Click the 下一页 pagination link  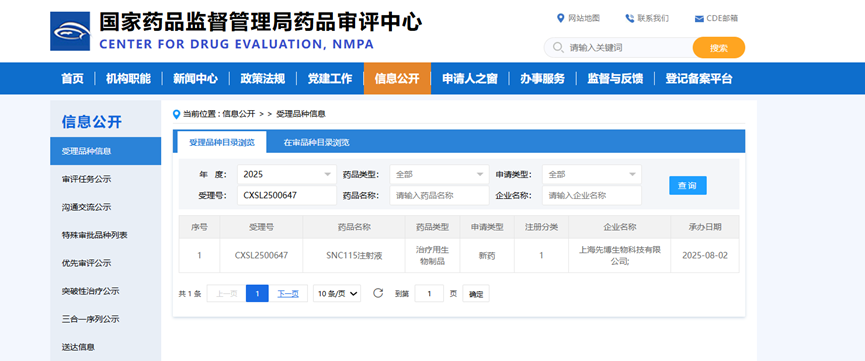click(288, 294)
